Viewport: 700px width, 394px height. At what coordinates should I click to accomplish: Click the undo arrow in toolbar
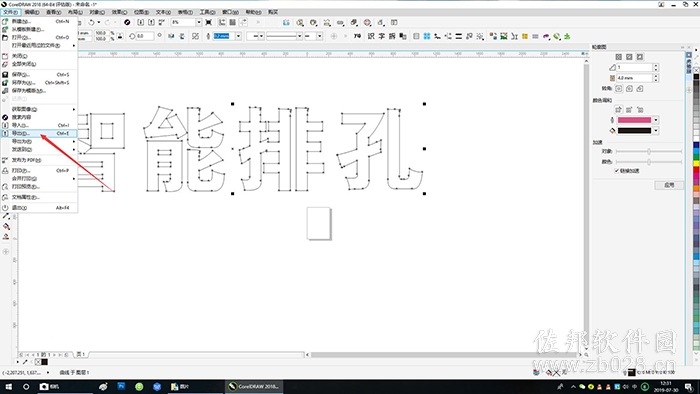(92, 22)
